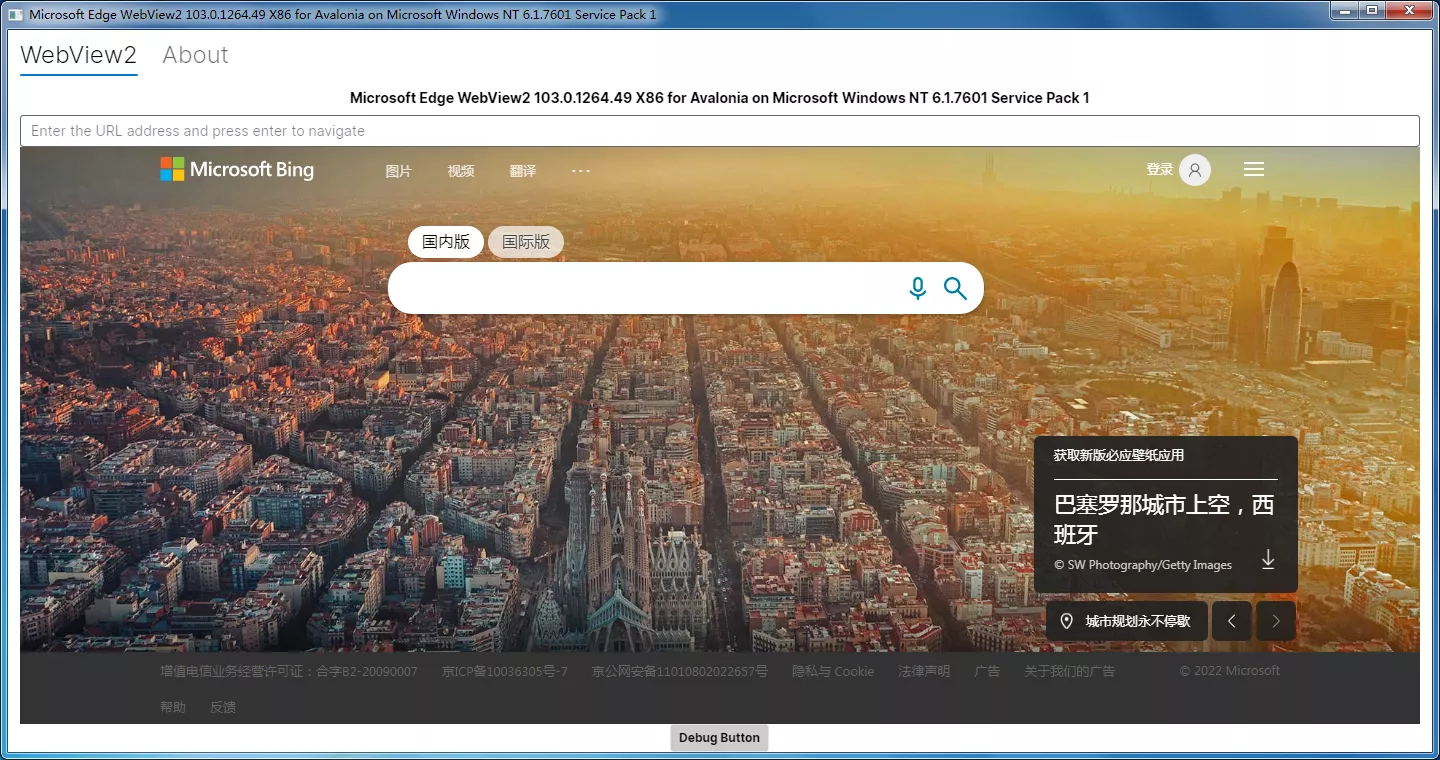Image resolution: width=1440 pixels, height=760 pixels.
Task: Click the wallpaper download arrow icon
Action: coord(1268,560)
